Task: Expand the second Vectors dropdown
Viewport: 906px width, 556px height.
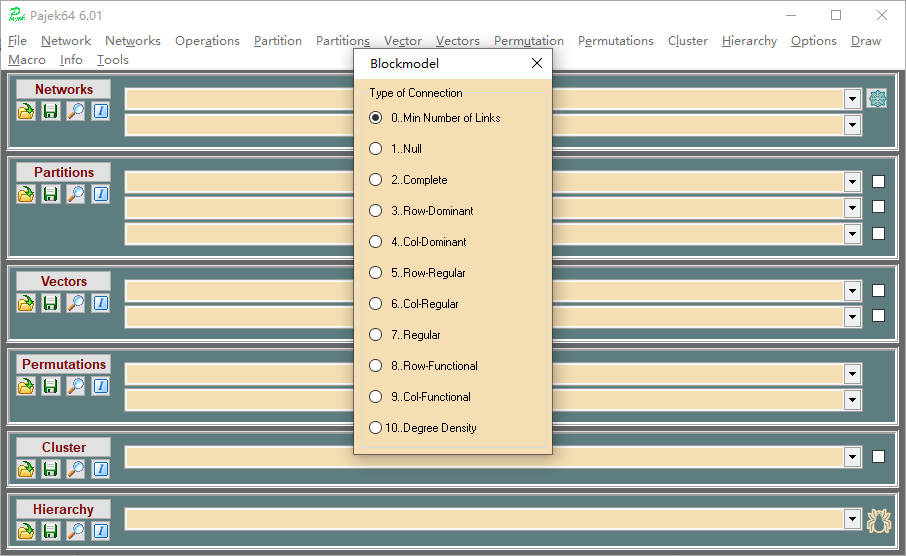Action: tap(852, 316)
